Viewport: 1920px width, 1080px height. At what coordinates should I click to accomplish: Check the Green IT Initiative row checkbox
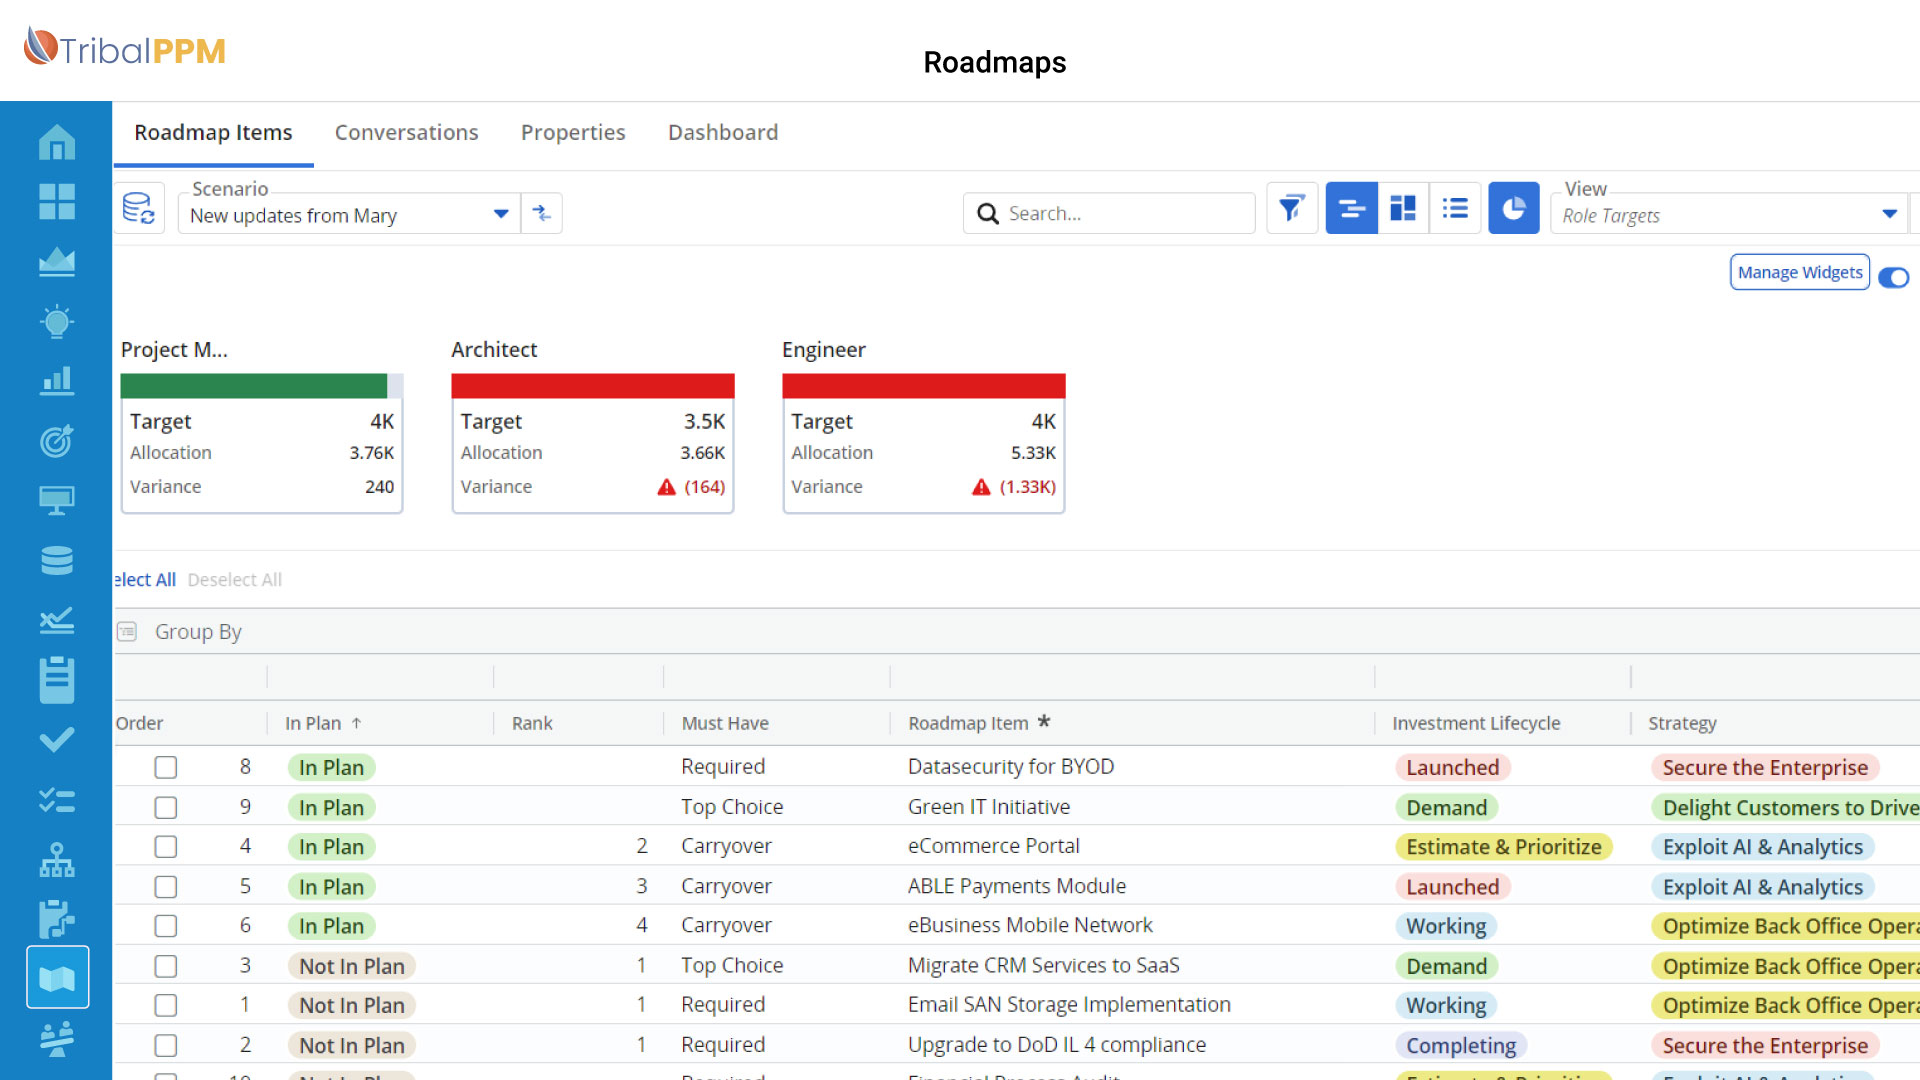pos(166,807)
